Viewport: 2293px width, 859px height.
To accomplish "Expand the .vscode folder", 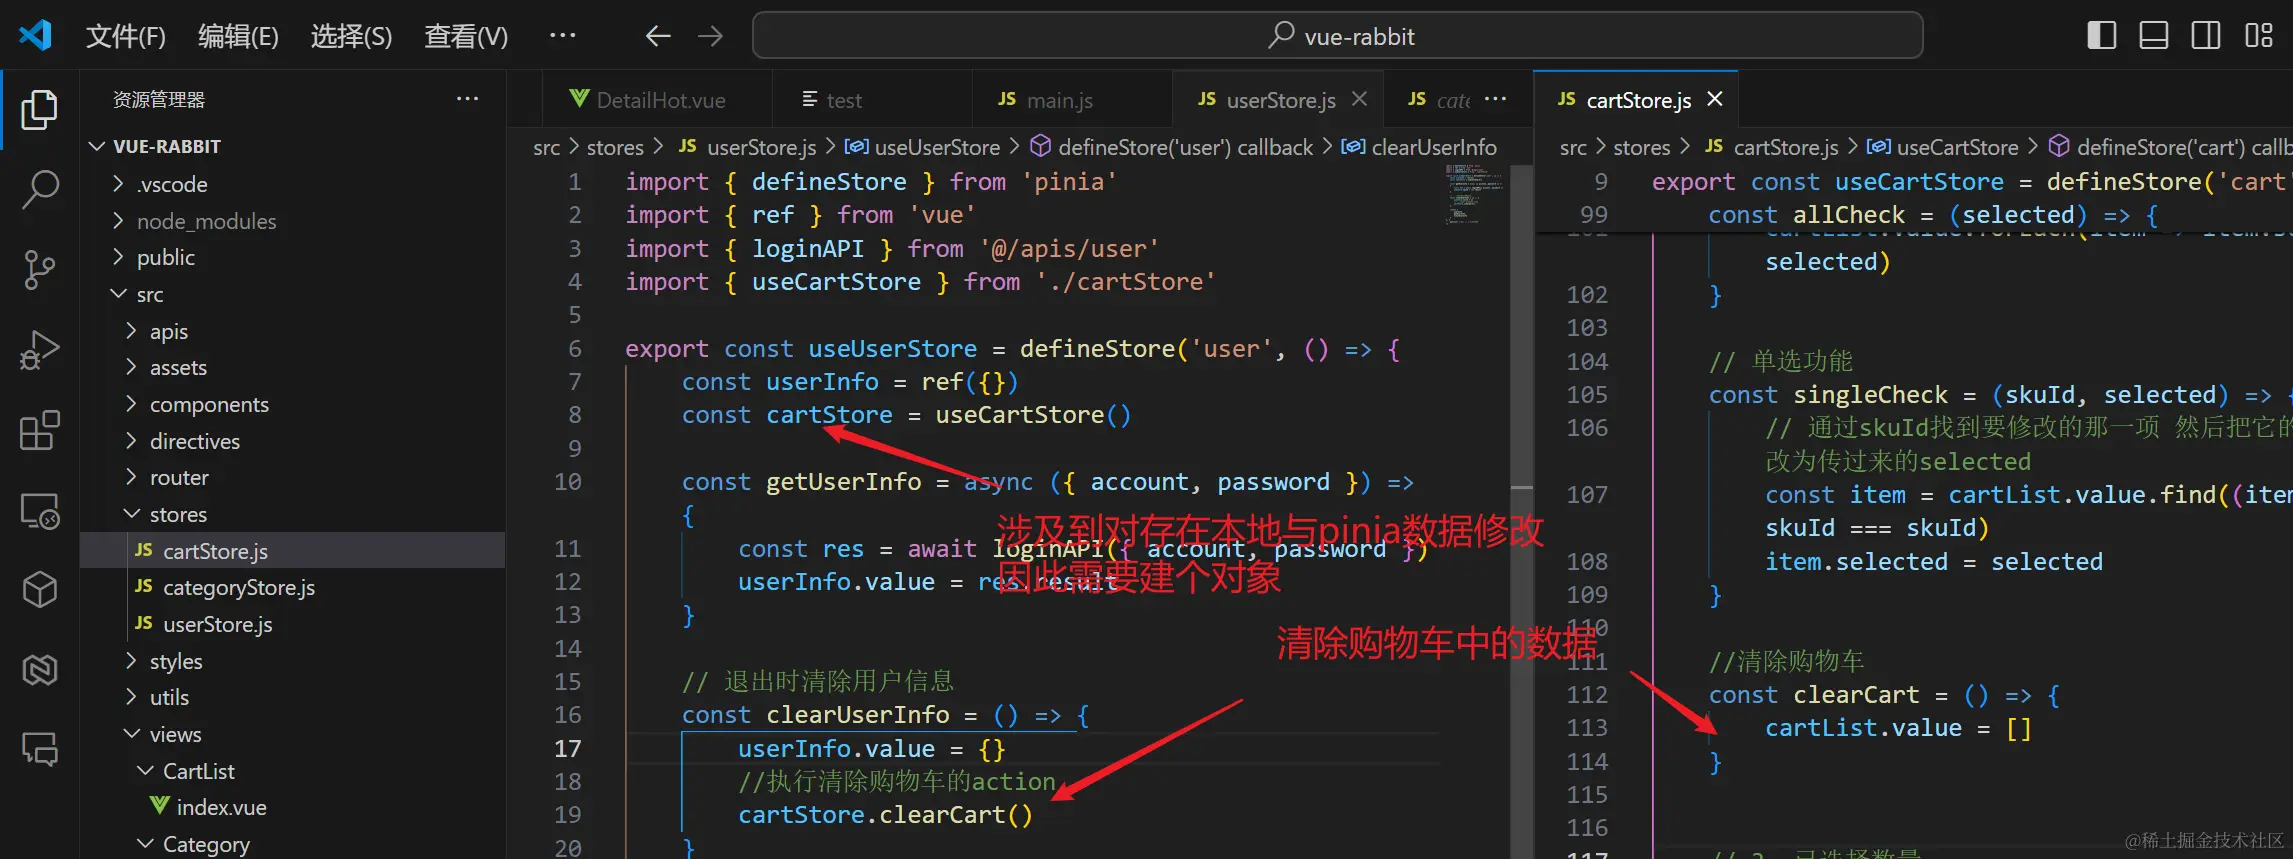I will [x=292, y=184].
